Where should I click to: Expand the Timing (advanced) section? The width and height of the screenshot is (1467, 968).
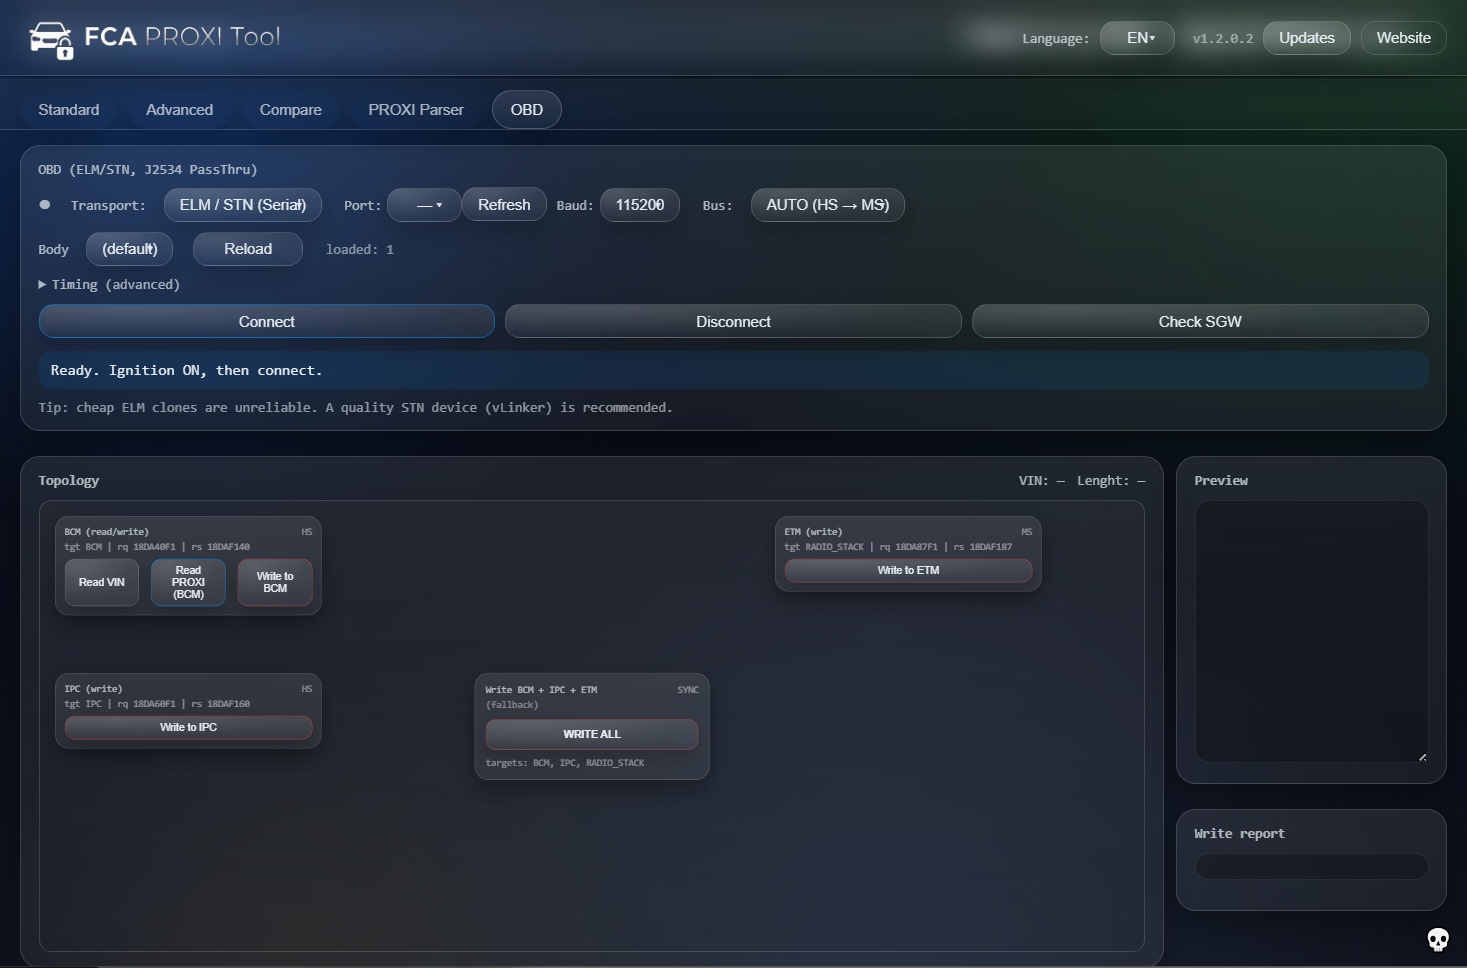point(109,284)
